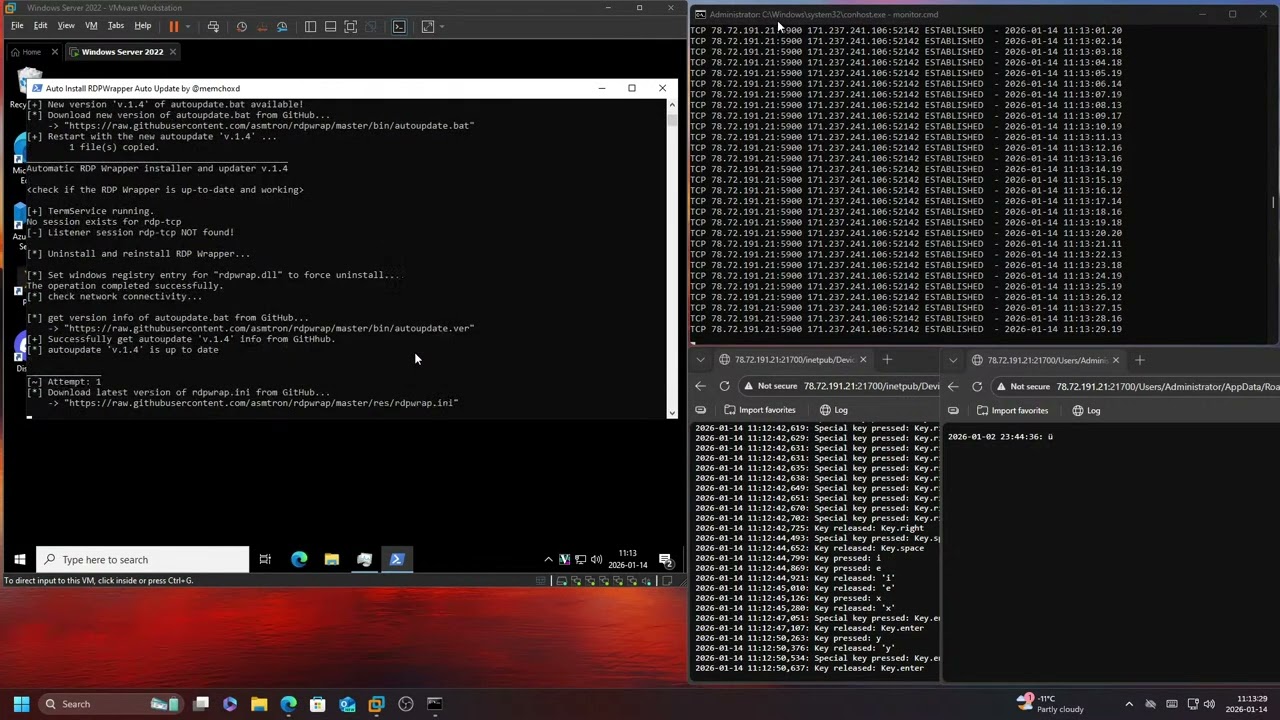1280x720 pixels.
Task: Open the host Windows Start button
Action: (x=21, y=704)
